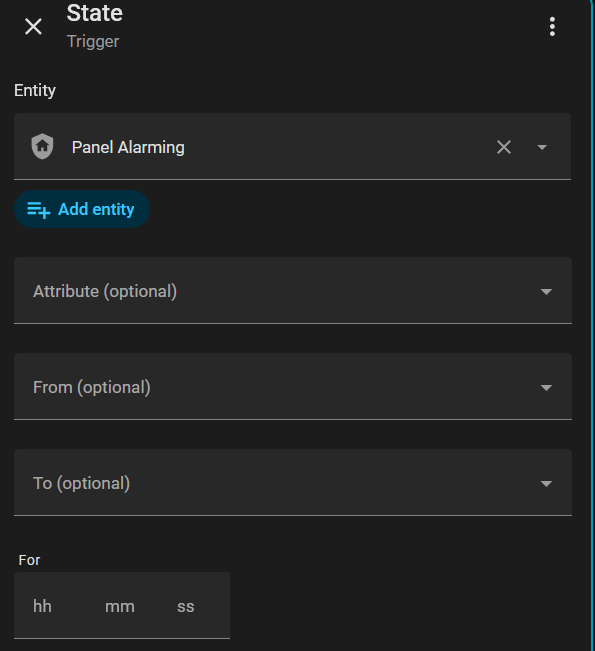Click the alarm panel shield icon
Image resolution: width=595 pixels, height=651 pixels.
pos(42,147)
